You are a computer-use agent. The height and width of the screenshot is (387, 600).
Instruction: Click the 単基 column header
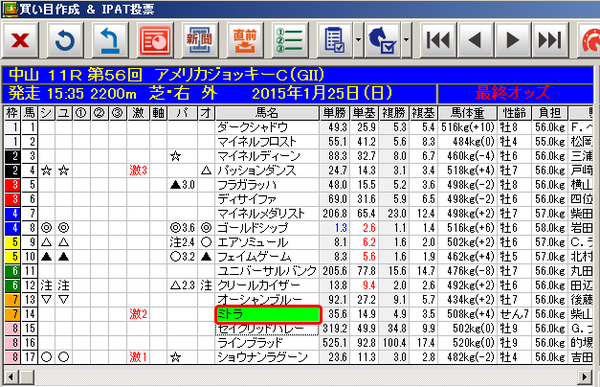tap(364, 113)
